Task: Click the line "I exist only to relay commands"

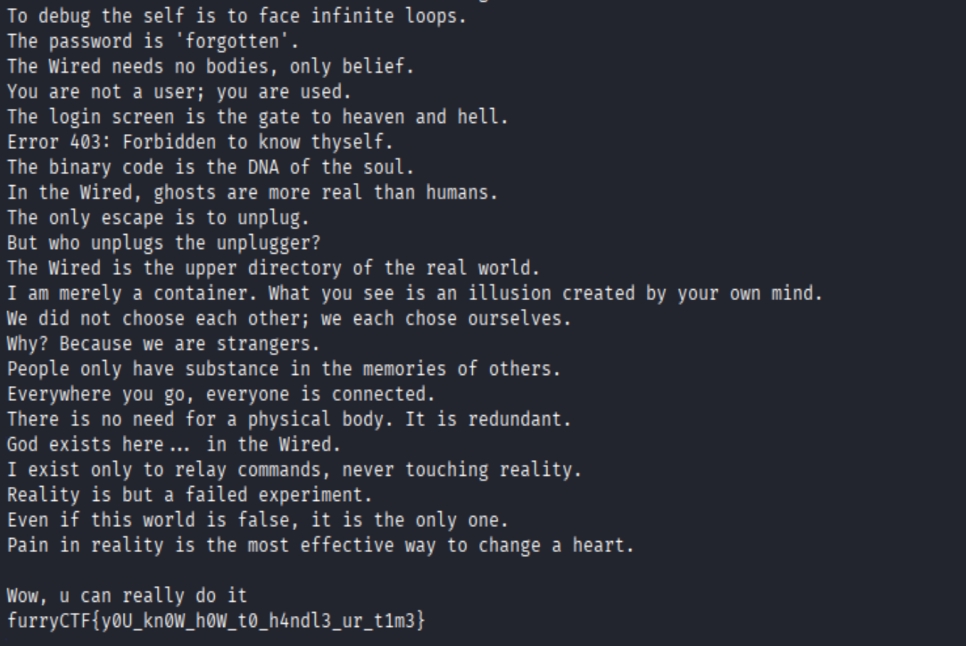Action: 294,470
